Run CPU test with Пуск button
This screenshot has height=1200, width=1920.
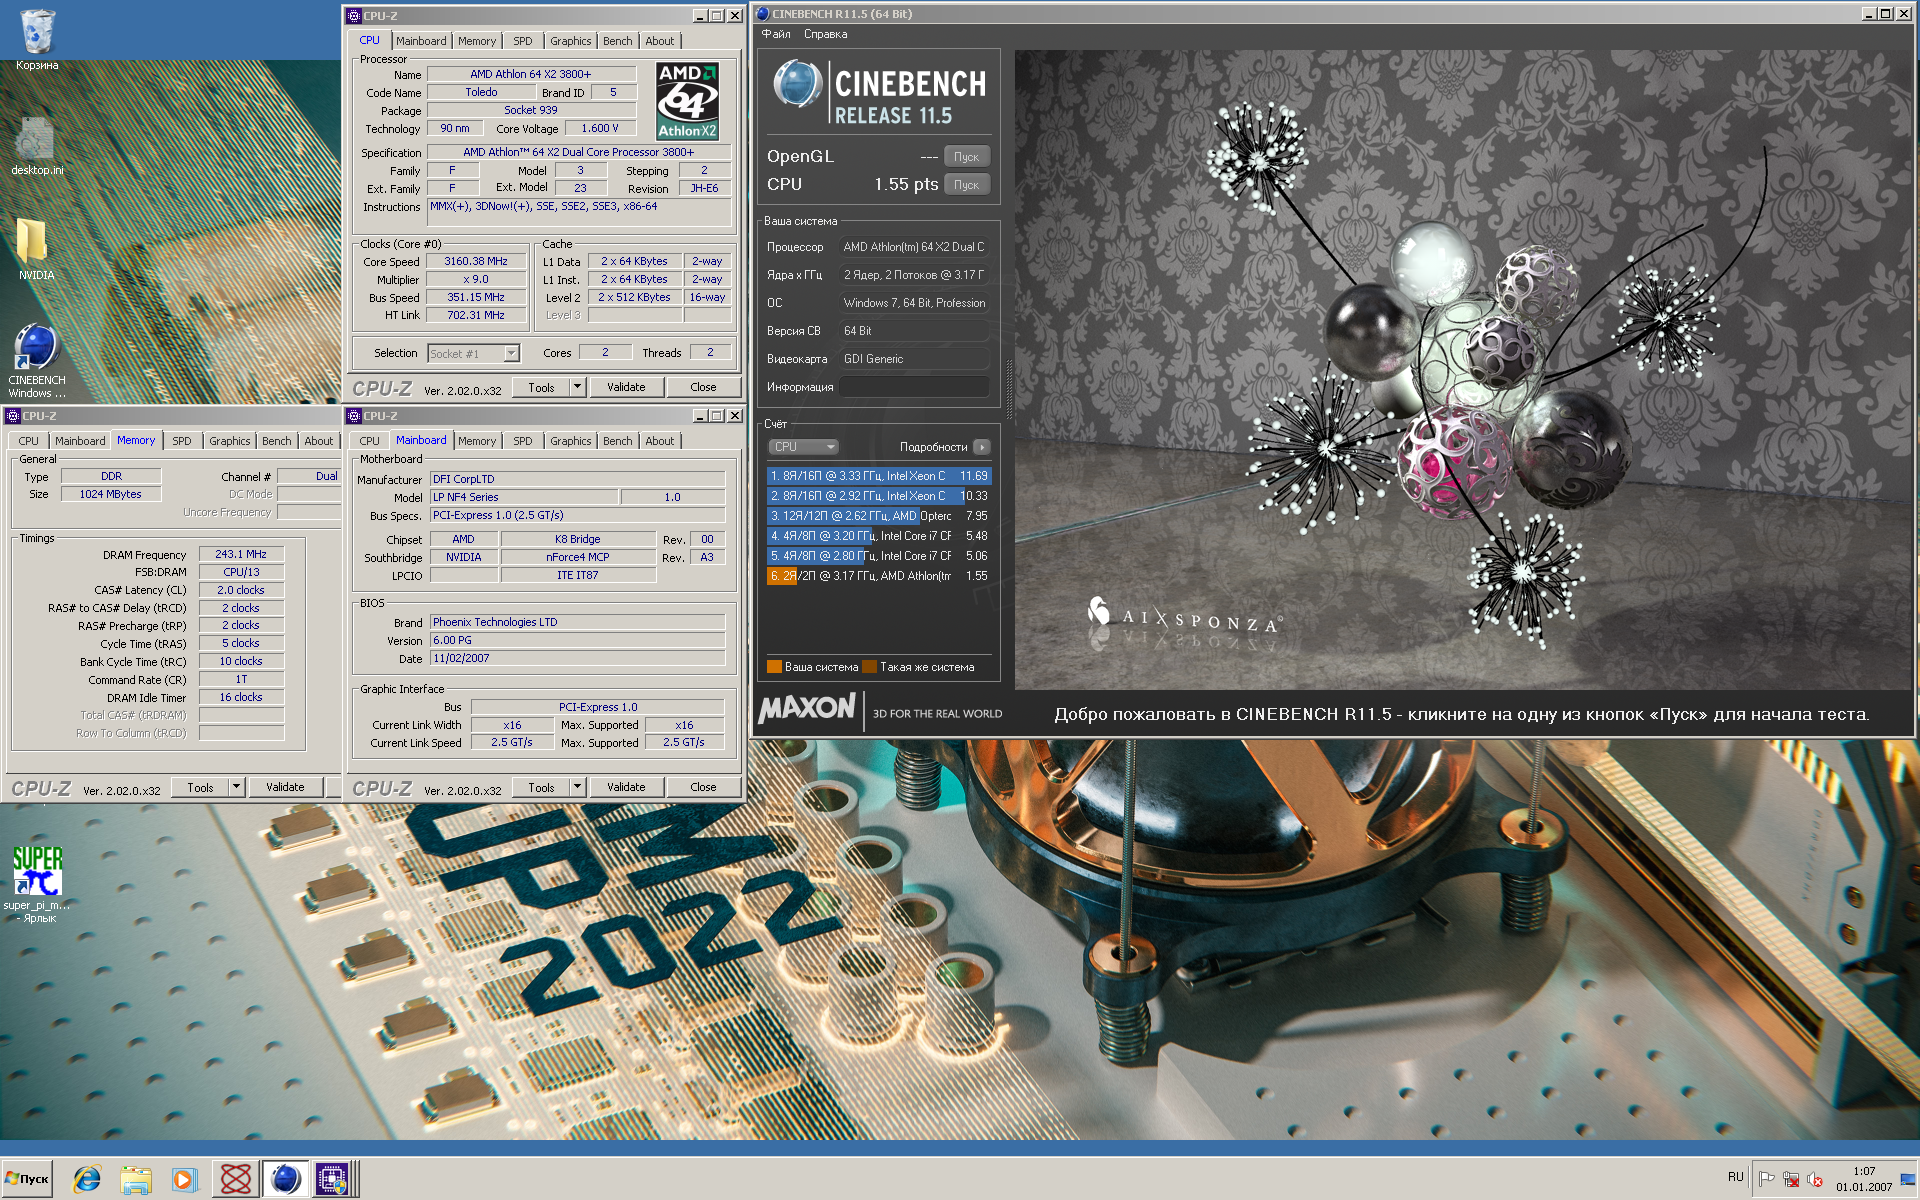coord(966,185)
